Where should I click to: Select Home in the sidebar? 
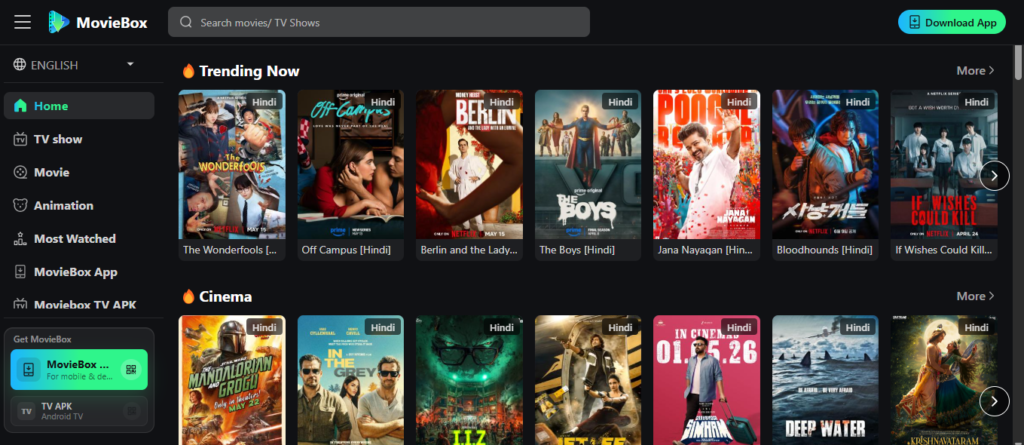click(79, 106)
